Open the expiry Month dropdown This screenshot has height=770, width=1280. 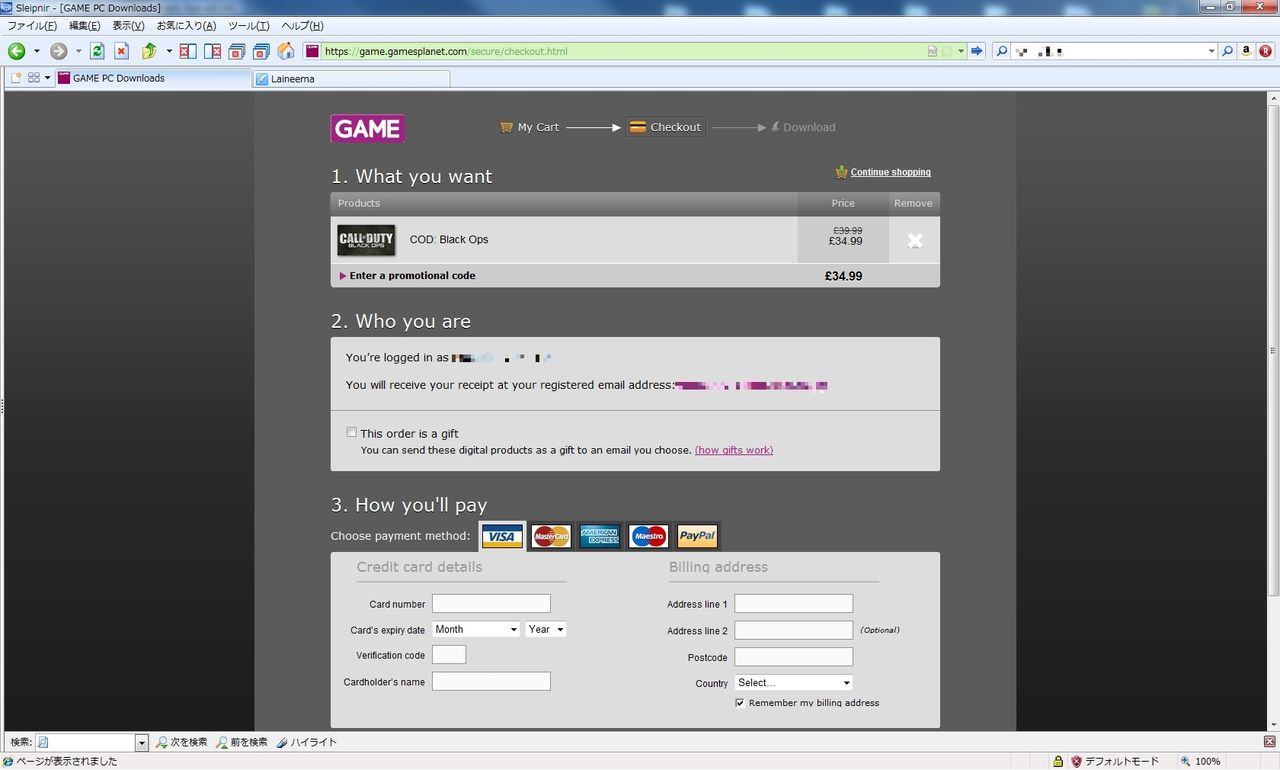[x=476, y=629]
